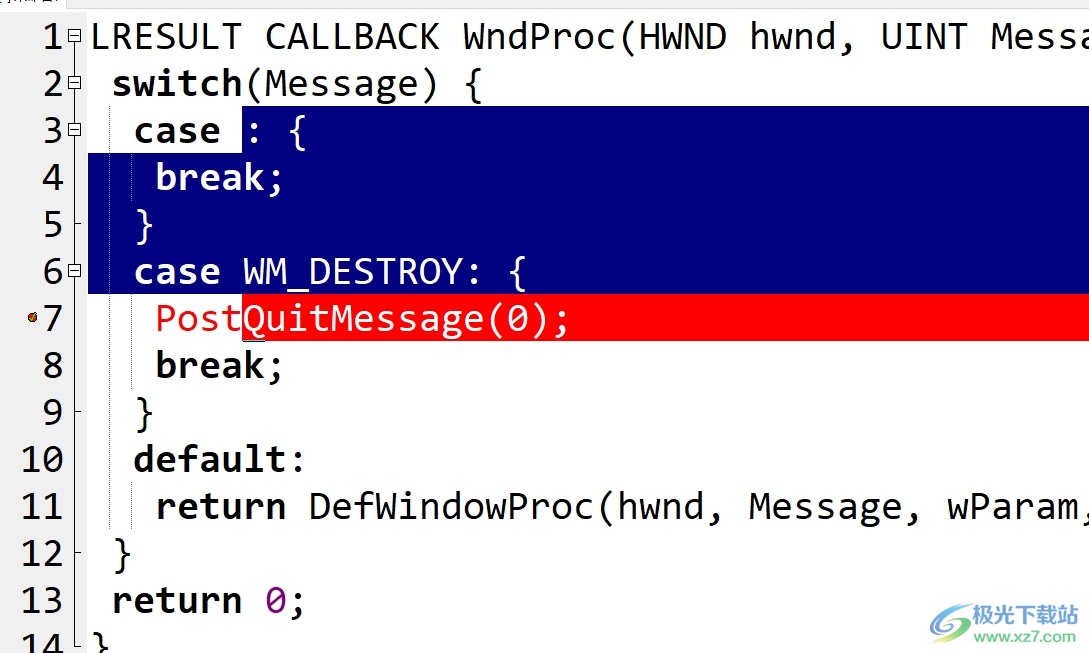The width and height of the screenshot is (1089, 653).
Task: Collapse the WM_DESTROY case fold at line 6
Action: pyautogui.click(x=75, y=271)
